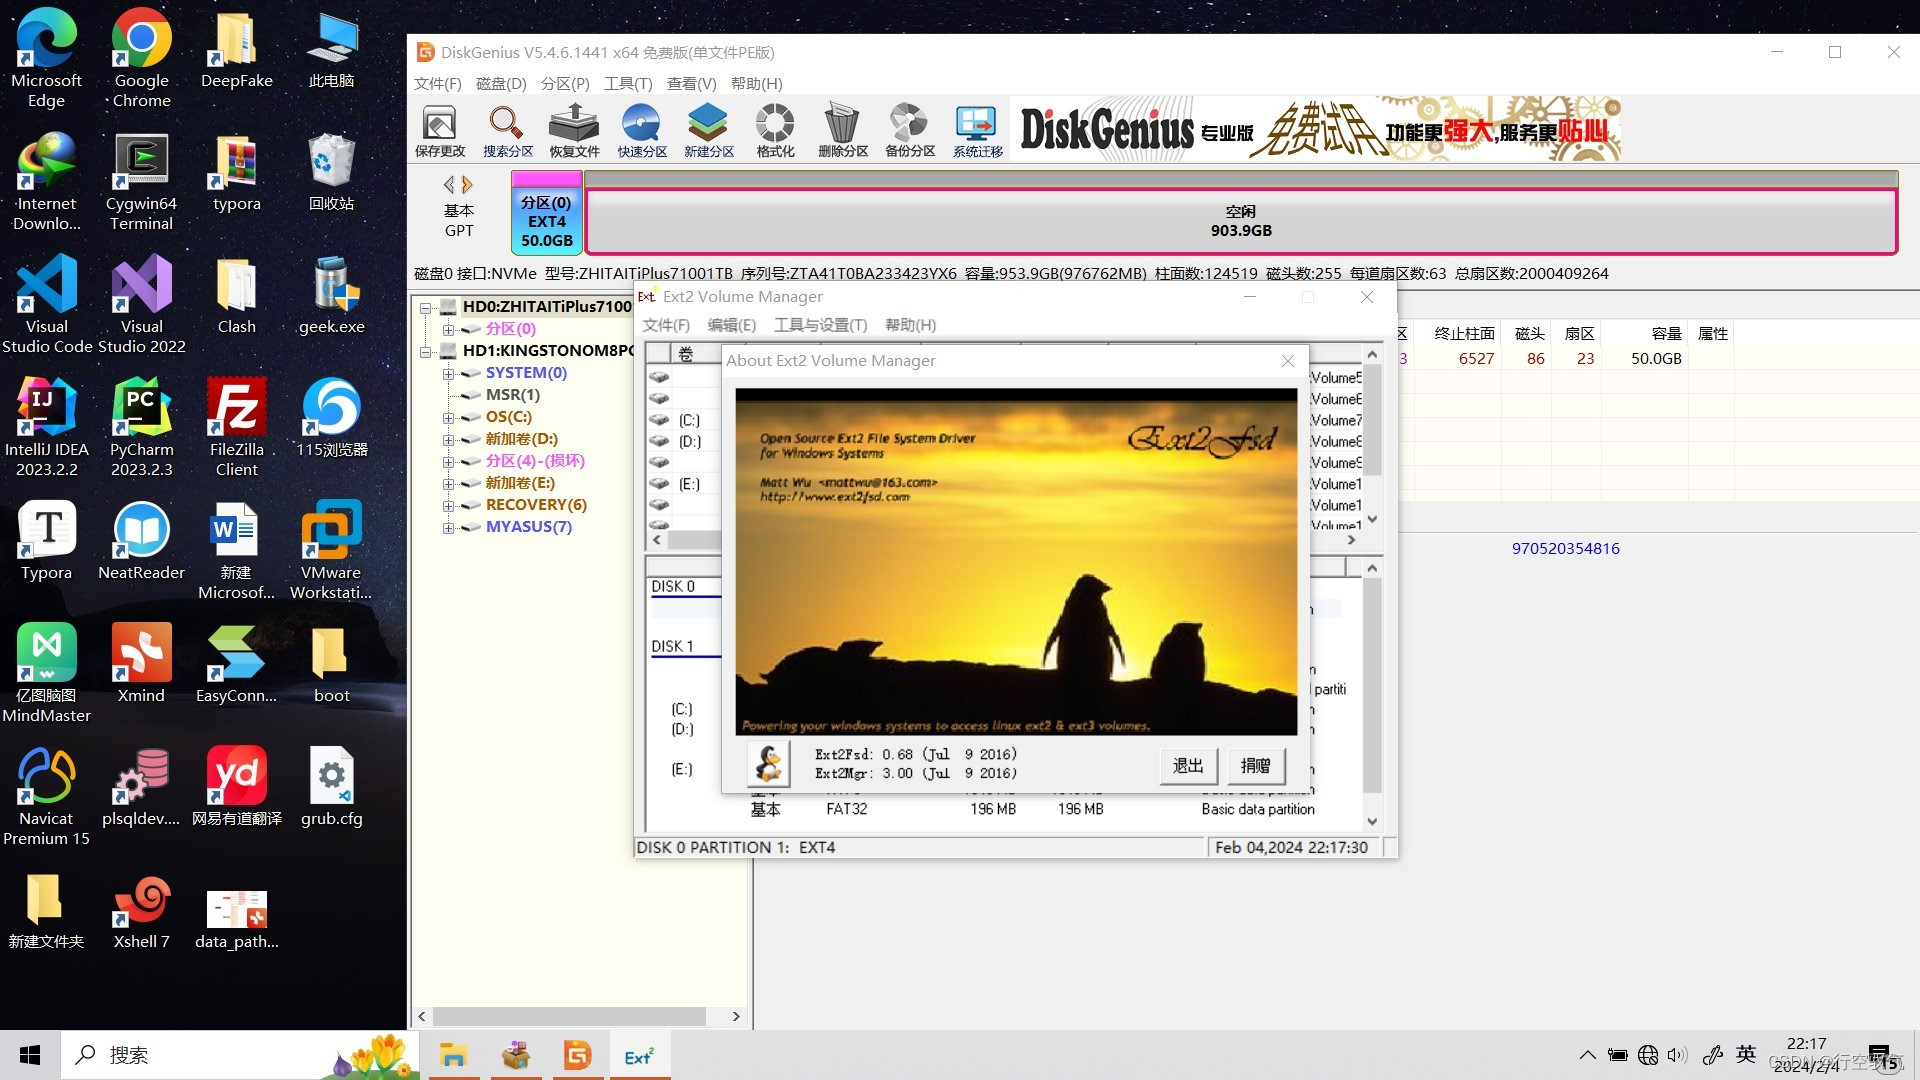The height and width of the screenshot is (1080, 1920).
Task: Open Ext2 Volume Manager 工具与设置(T) menu
Action: [820, 325]
